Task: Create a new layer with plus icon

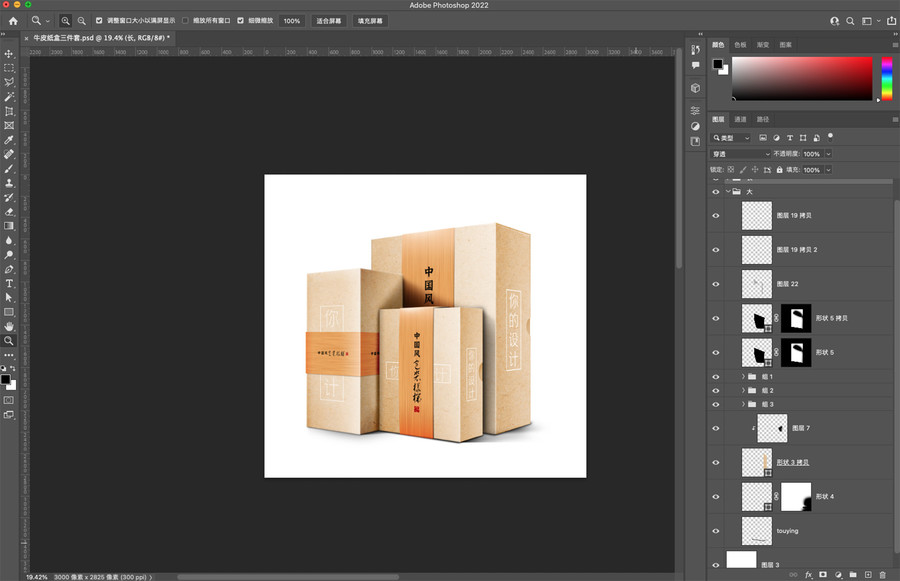Action: pos(868,575)
